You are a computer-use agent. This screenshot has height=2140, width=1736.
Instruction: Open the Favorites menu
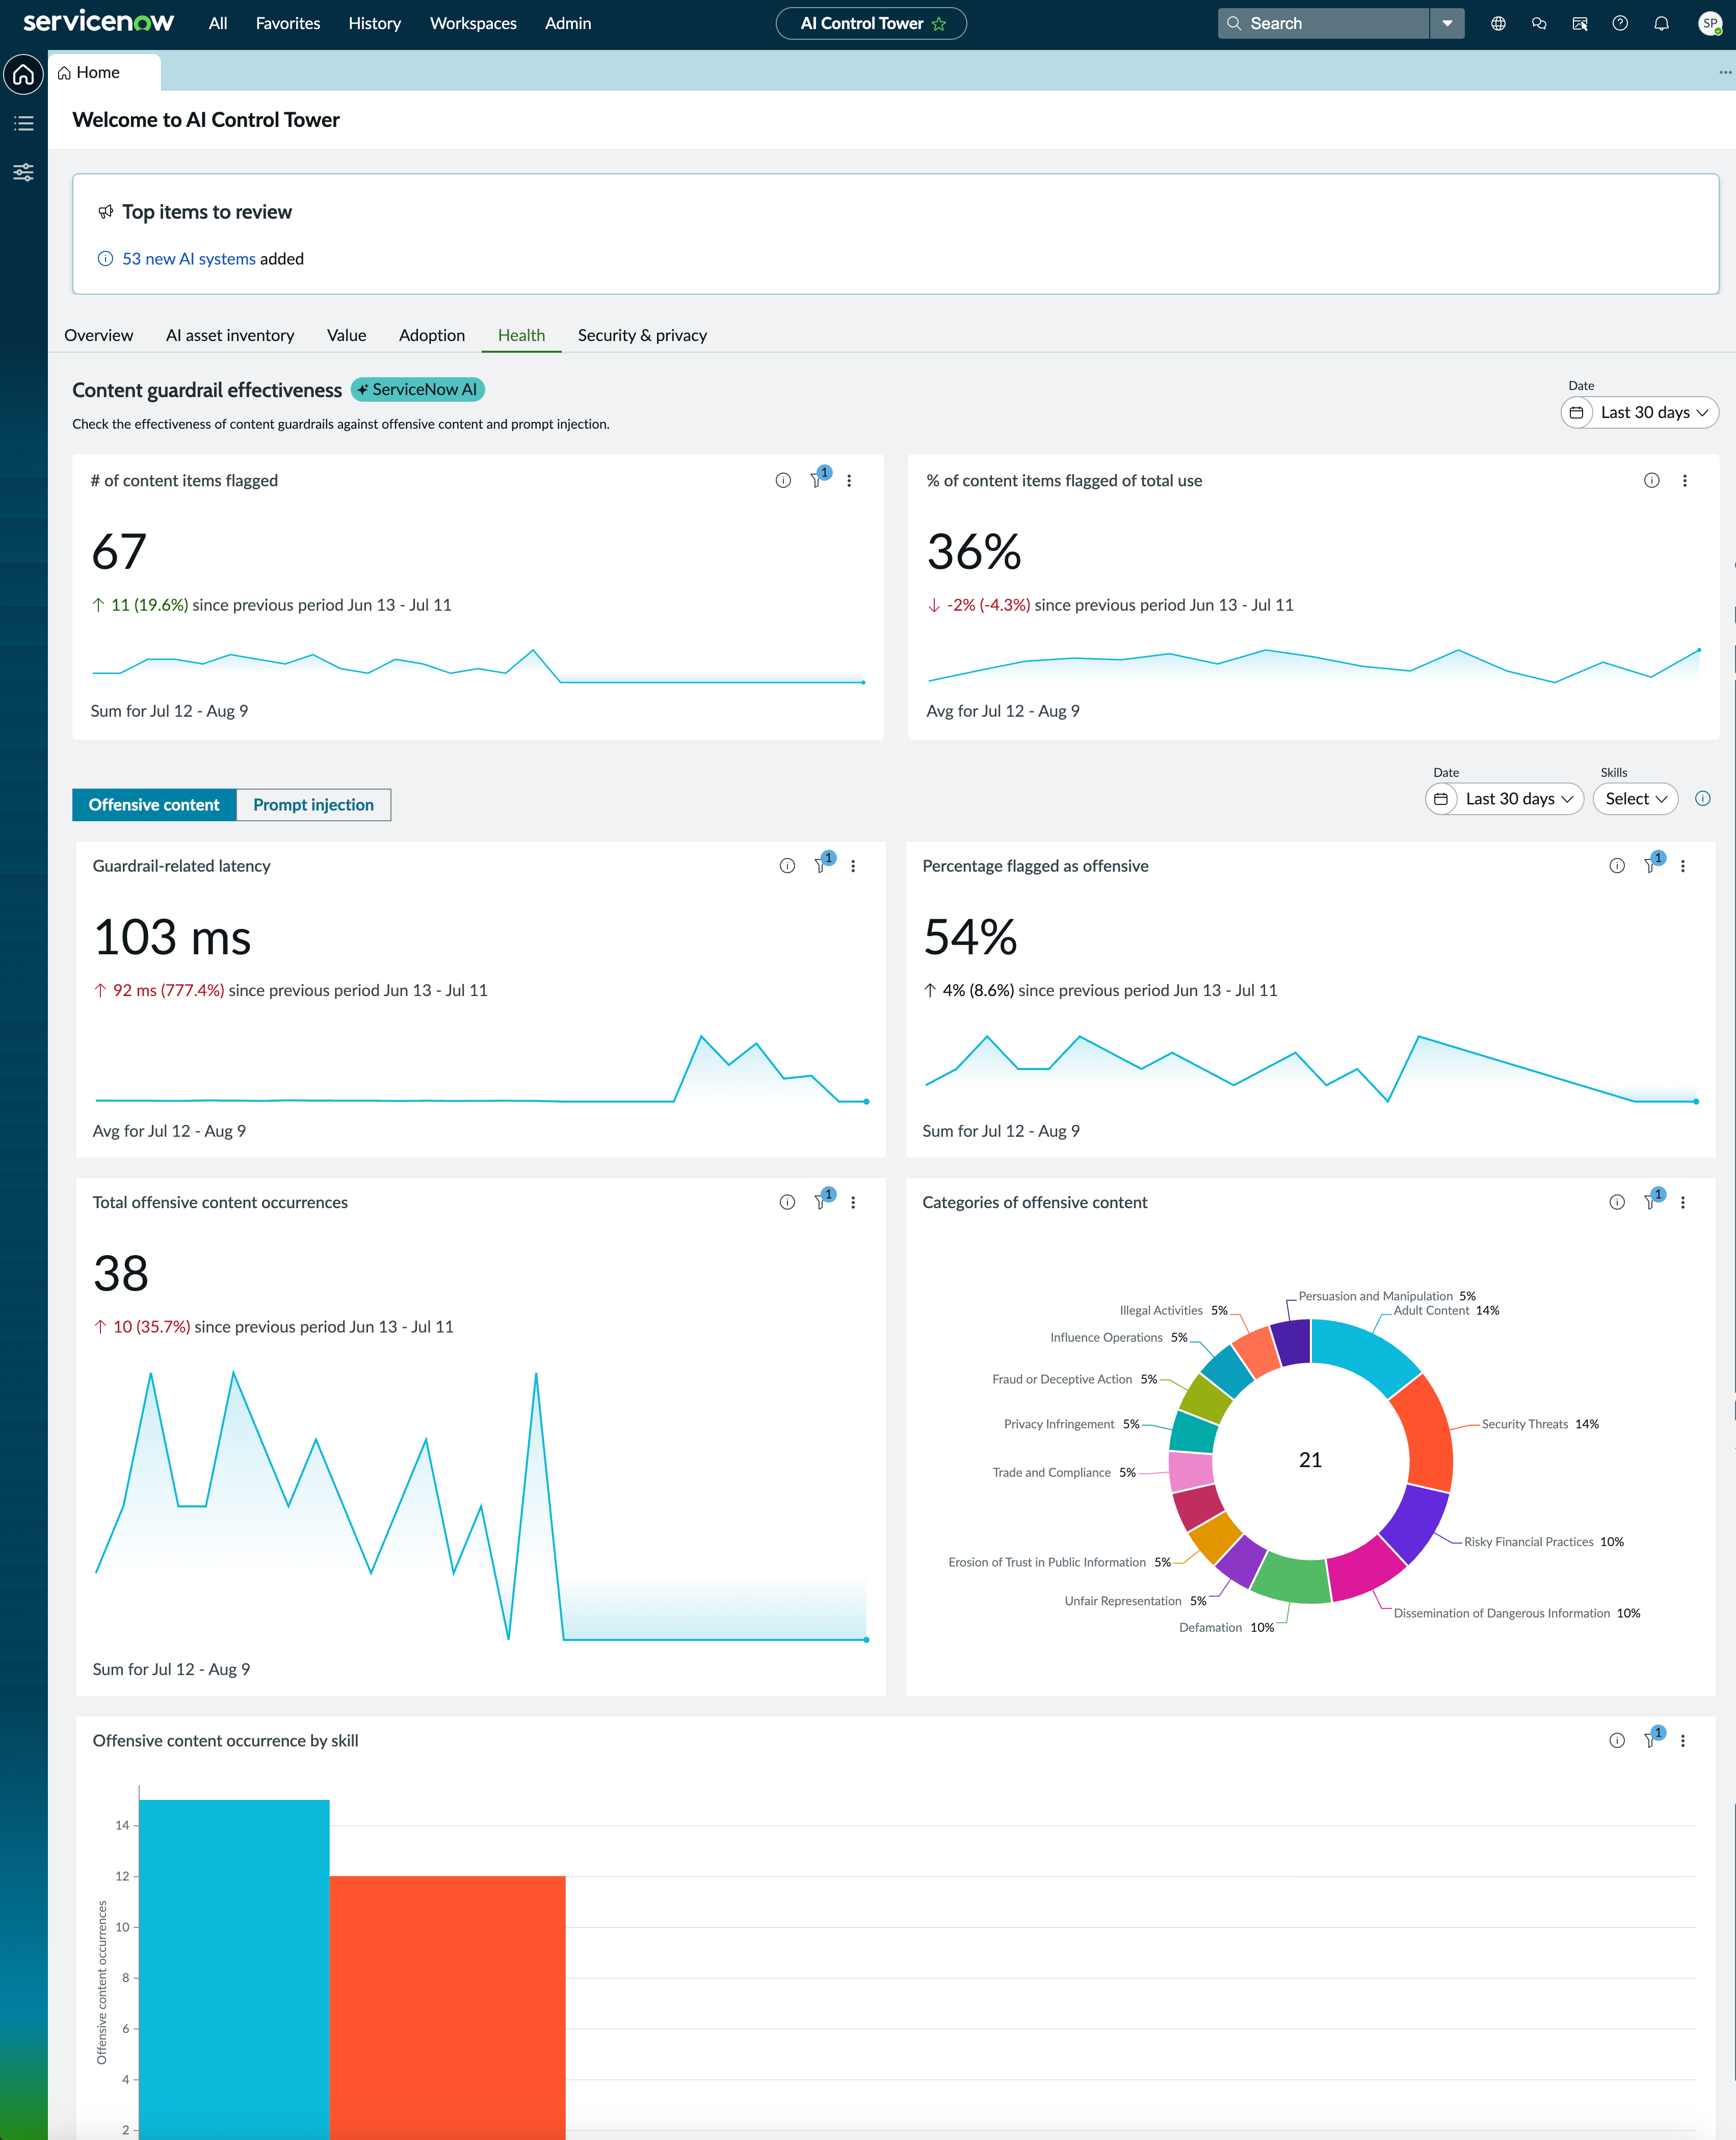click(x=288, y=23)
